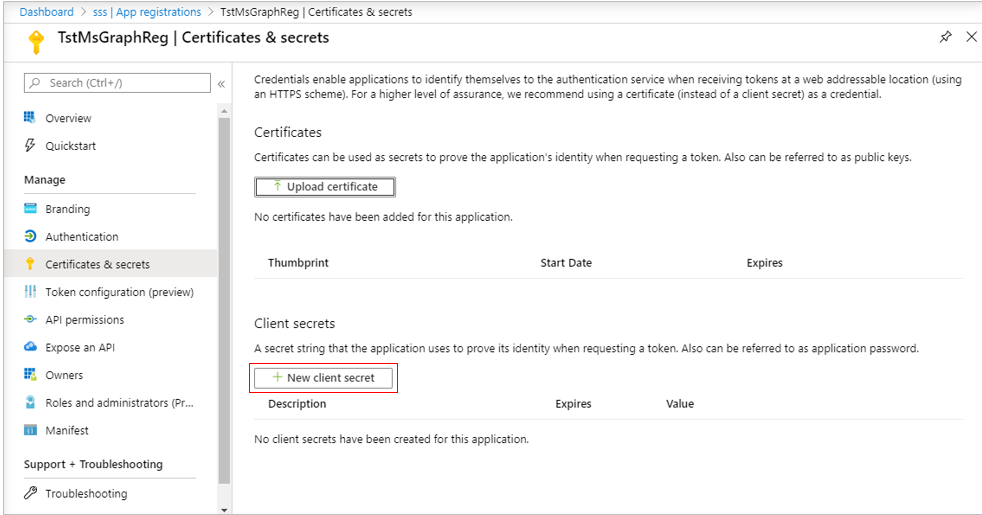This screenshot has height=515, width=982.
Task: Click the Start Date column header
Action: click(x=566, y=263)
